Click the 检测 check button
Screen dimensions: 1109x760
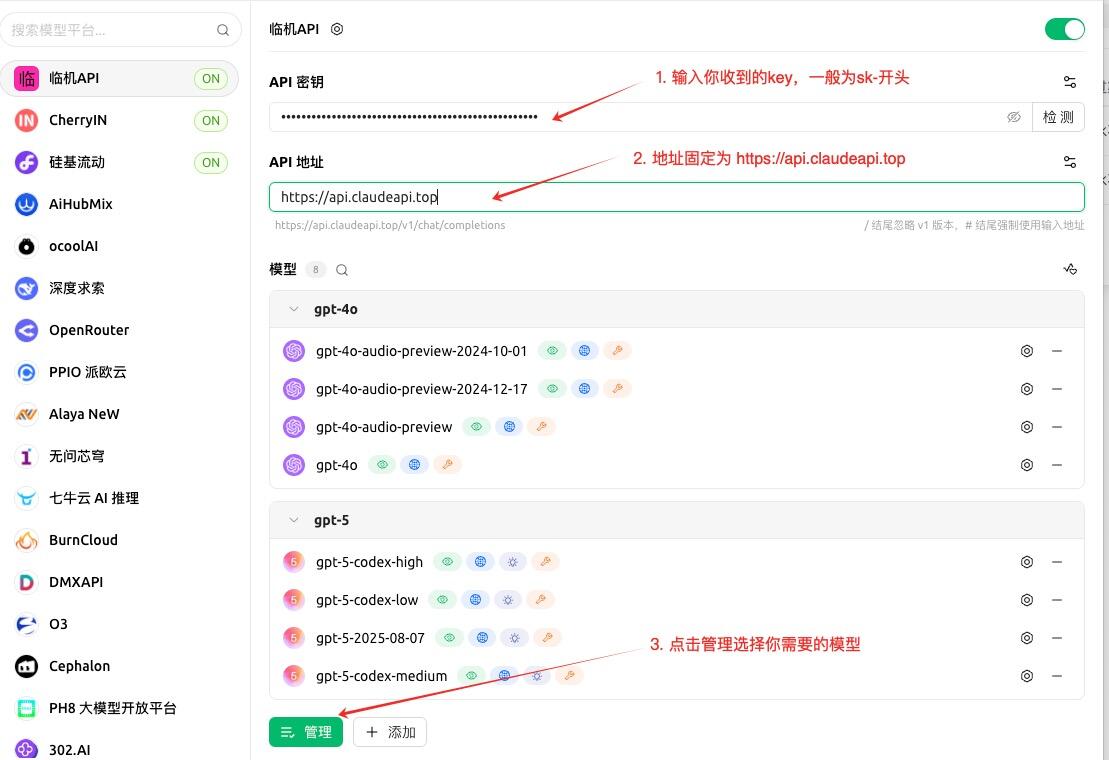(1058, 117)
